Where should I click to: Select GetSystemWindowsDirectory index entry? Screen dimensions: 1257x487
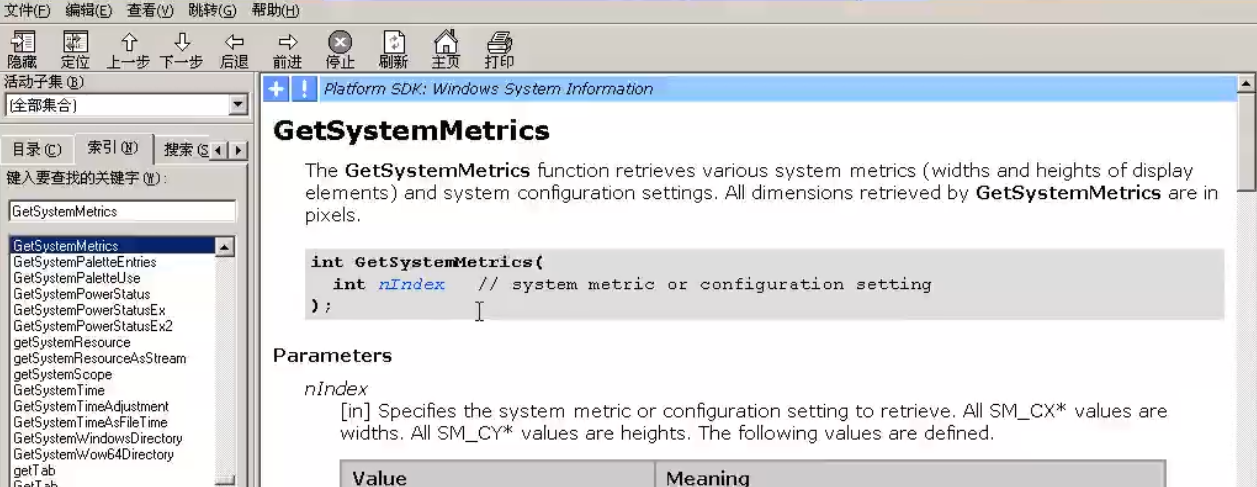[98, 438]
